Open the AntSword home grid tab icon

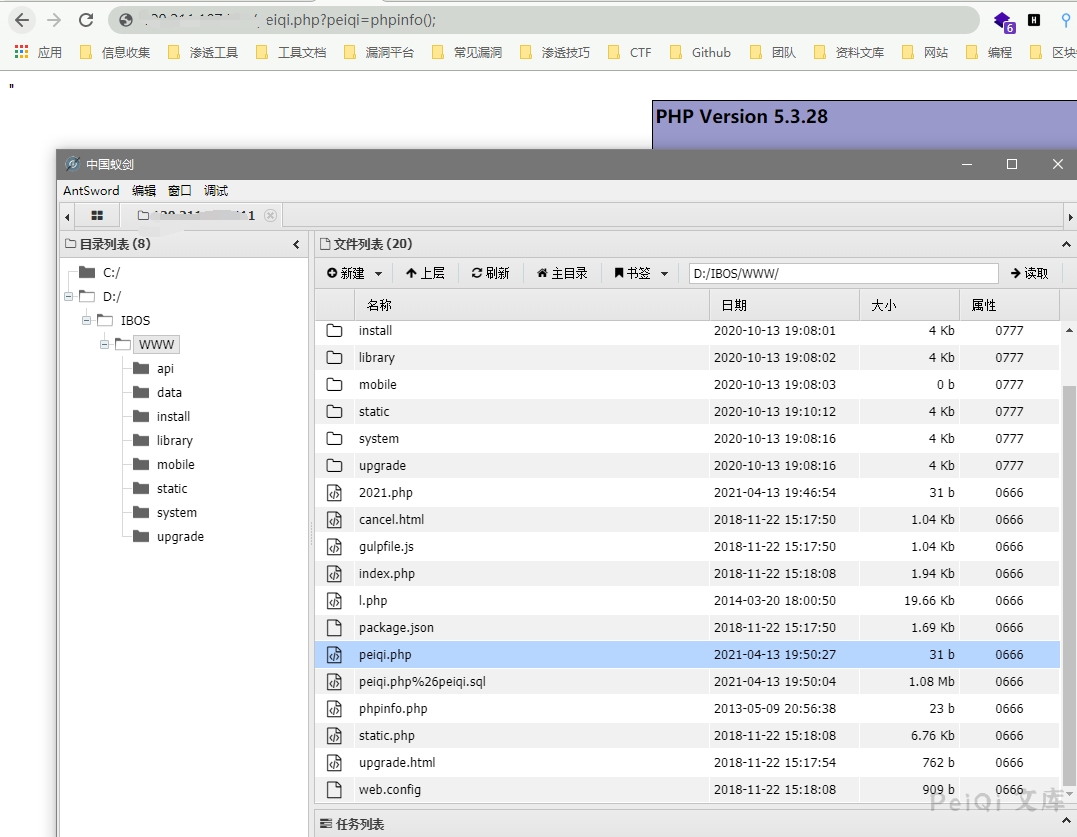tap(97, 215)
